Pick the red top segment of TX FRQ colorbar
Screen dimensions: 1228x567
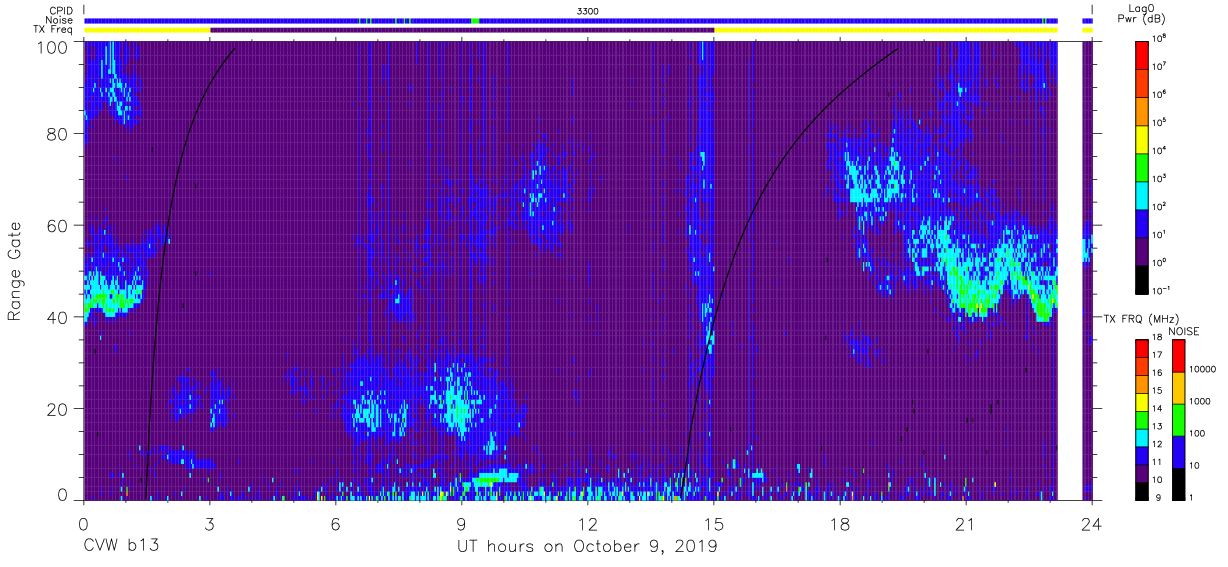point(1141,348)
